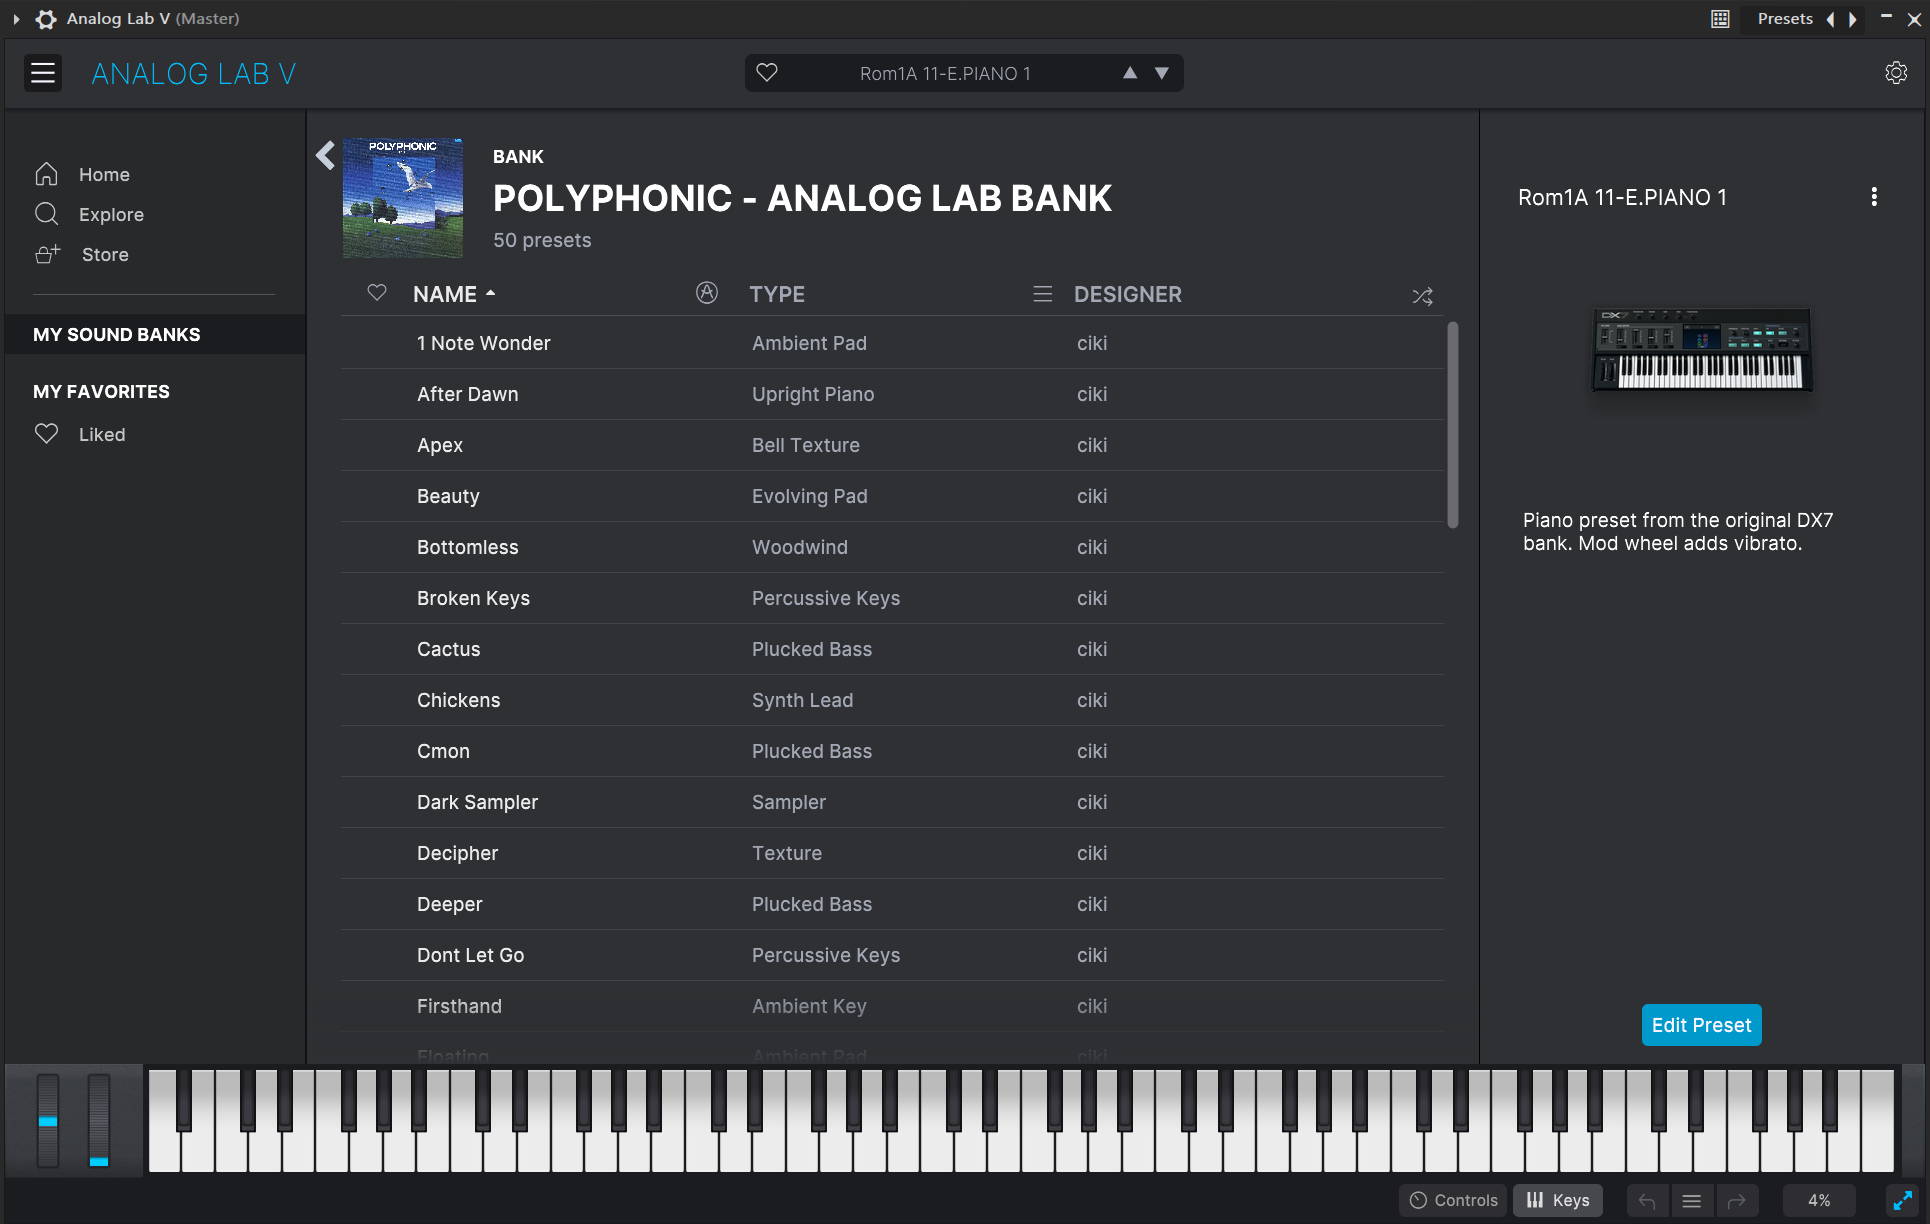Click the 4% CPU meter
The height and width of the screenshot is (1224, 1930).
1819,1200
